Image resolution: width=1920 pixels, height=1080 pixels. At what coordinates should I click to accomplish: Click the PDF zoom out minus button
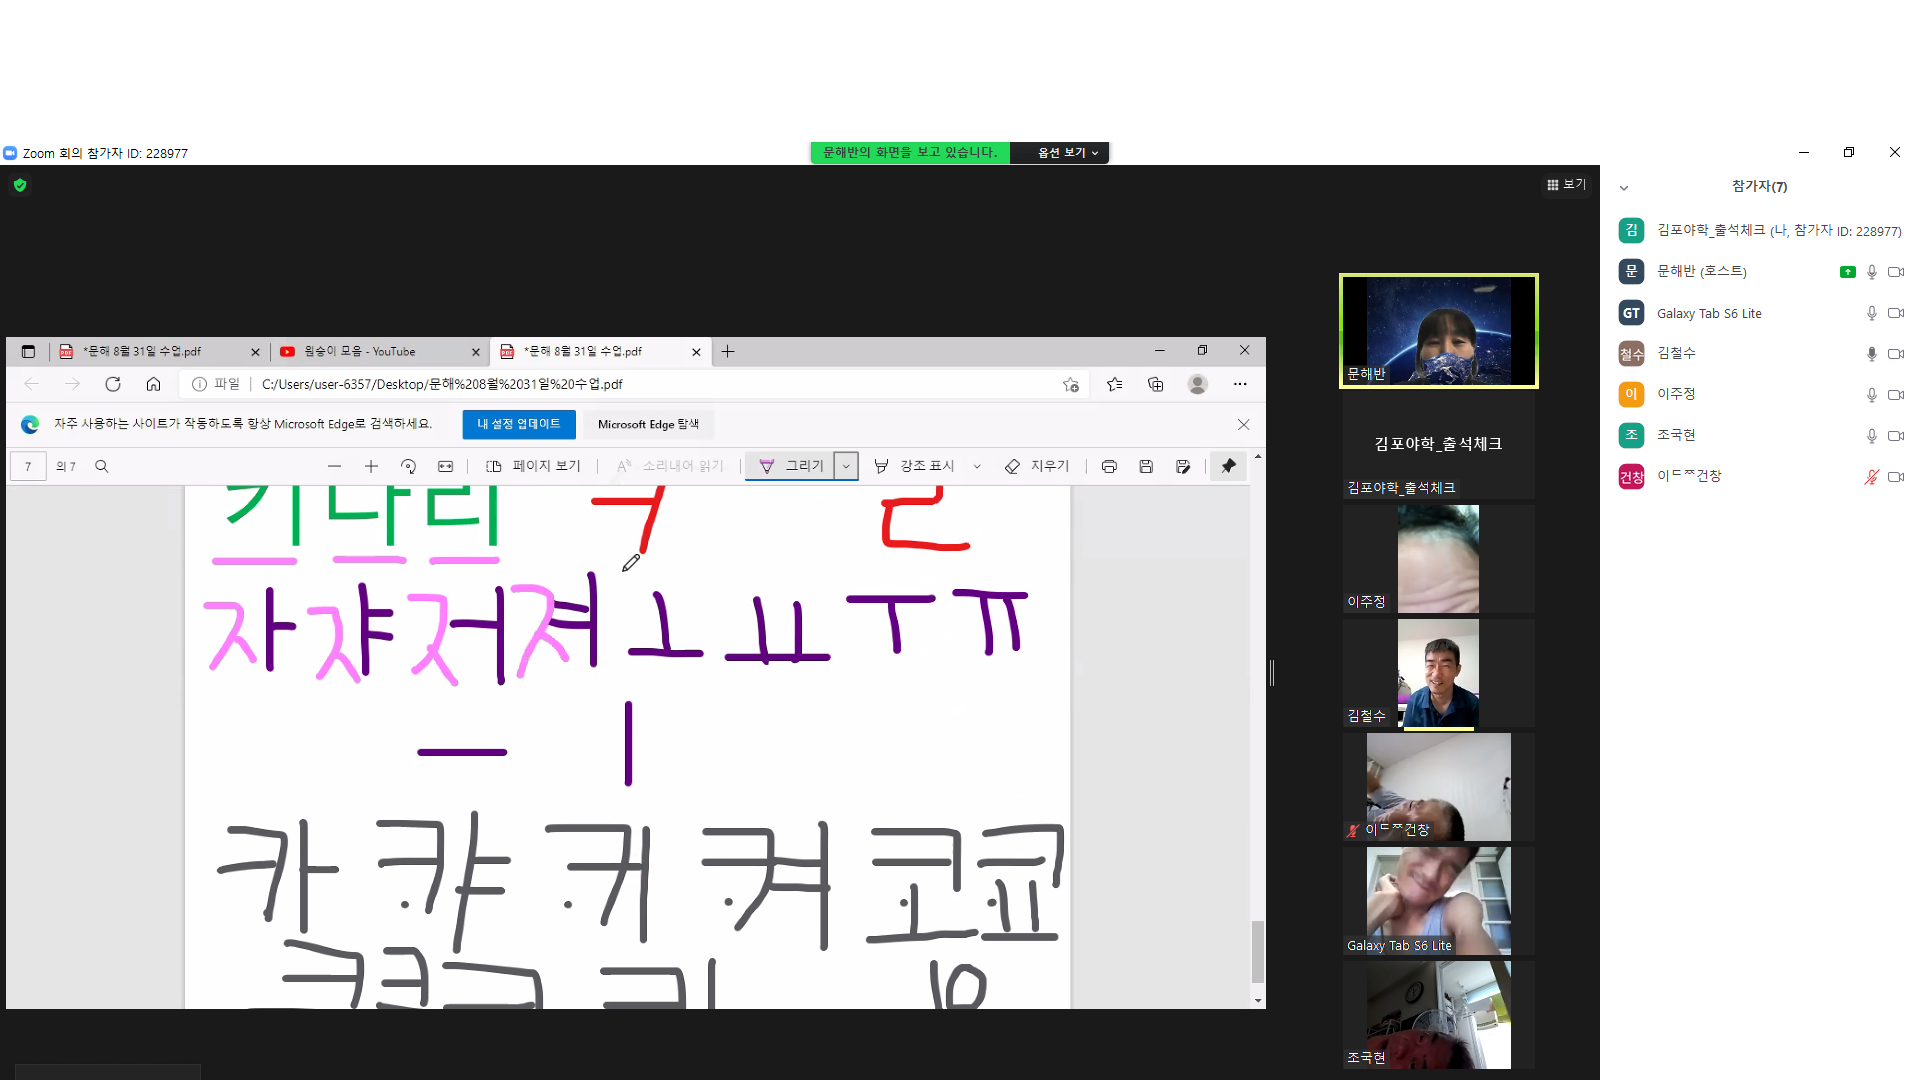(x=334, y=466)
